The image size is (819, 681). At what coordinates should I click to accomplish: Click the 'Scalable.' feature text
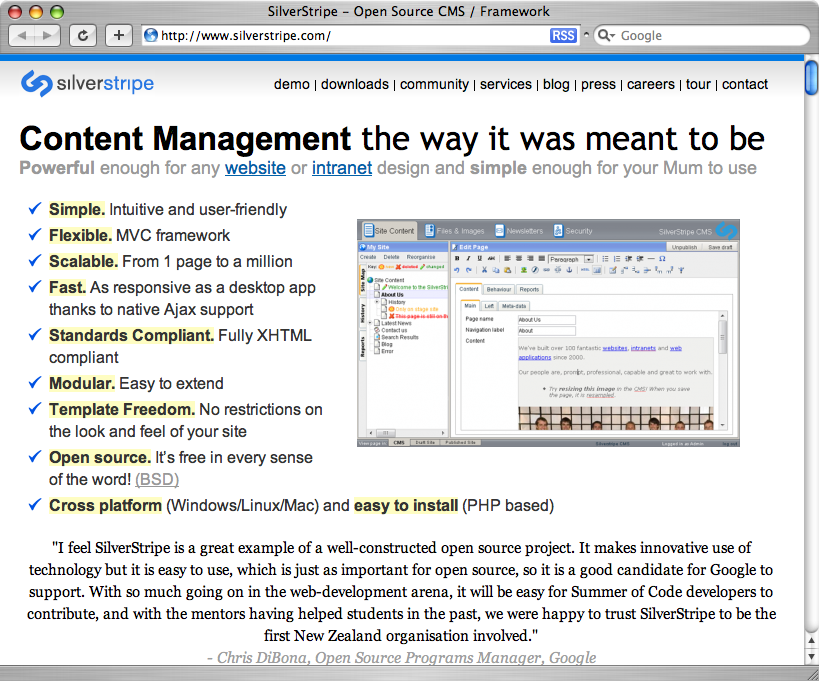point(84,262)
